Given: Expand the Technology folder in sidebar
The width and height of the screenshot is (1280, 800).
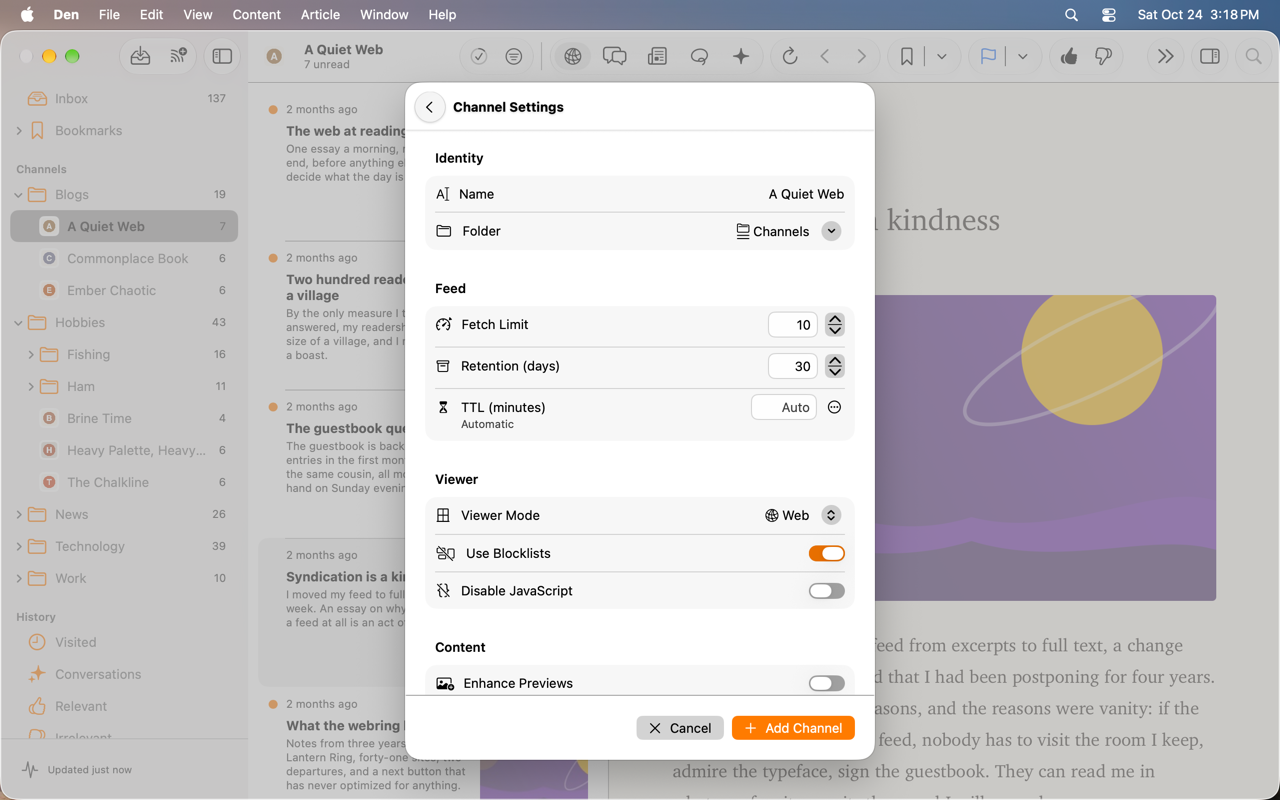Looking at the screenshot, I should [19, 547].
